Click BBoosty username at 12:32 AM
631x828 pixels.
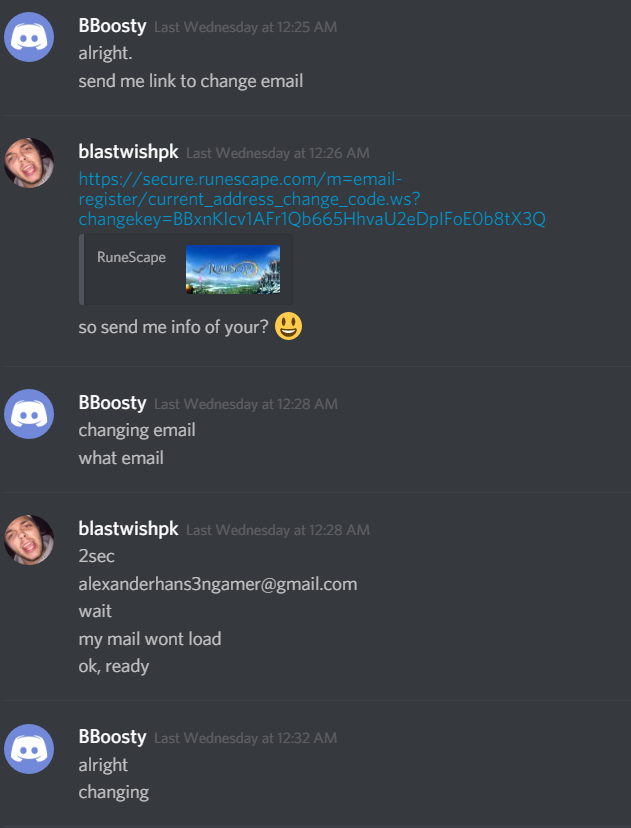point(112,737)
